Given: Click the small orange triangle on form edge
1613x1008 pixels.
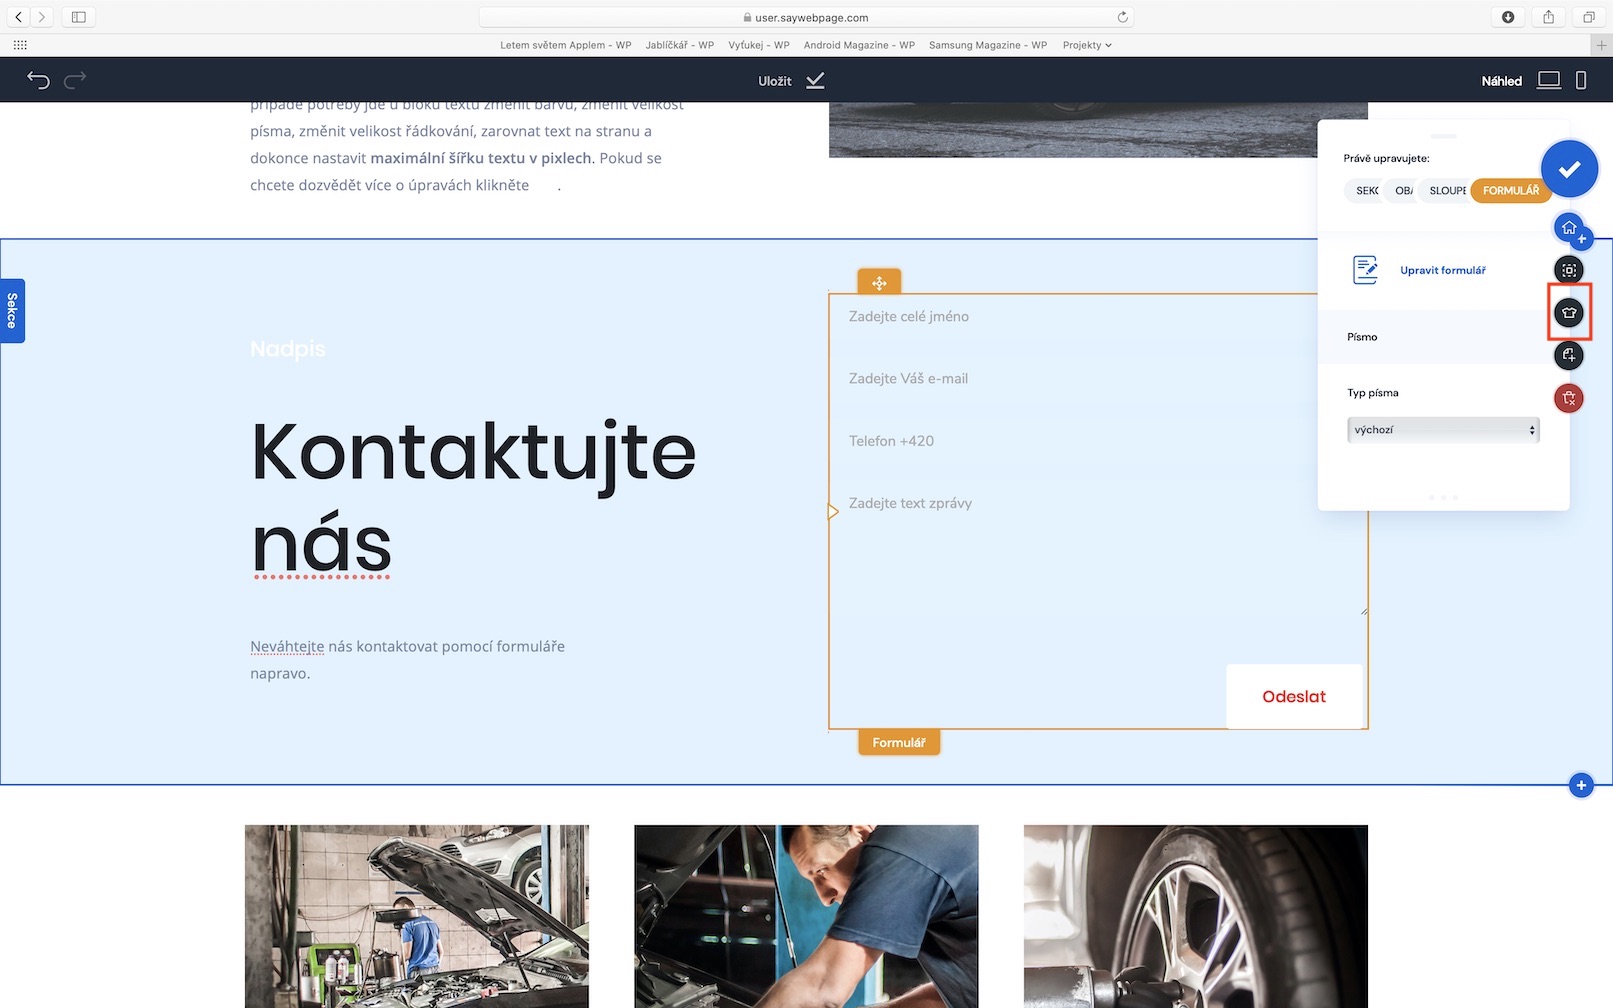Looking at the screenshot, I should pos(833,511).
